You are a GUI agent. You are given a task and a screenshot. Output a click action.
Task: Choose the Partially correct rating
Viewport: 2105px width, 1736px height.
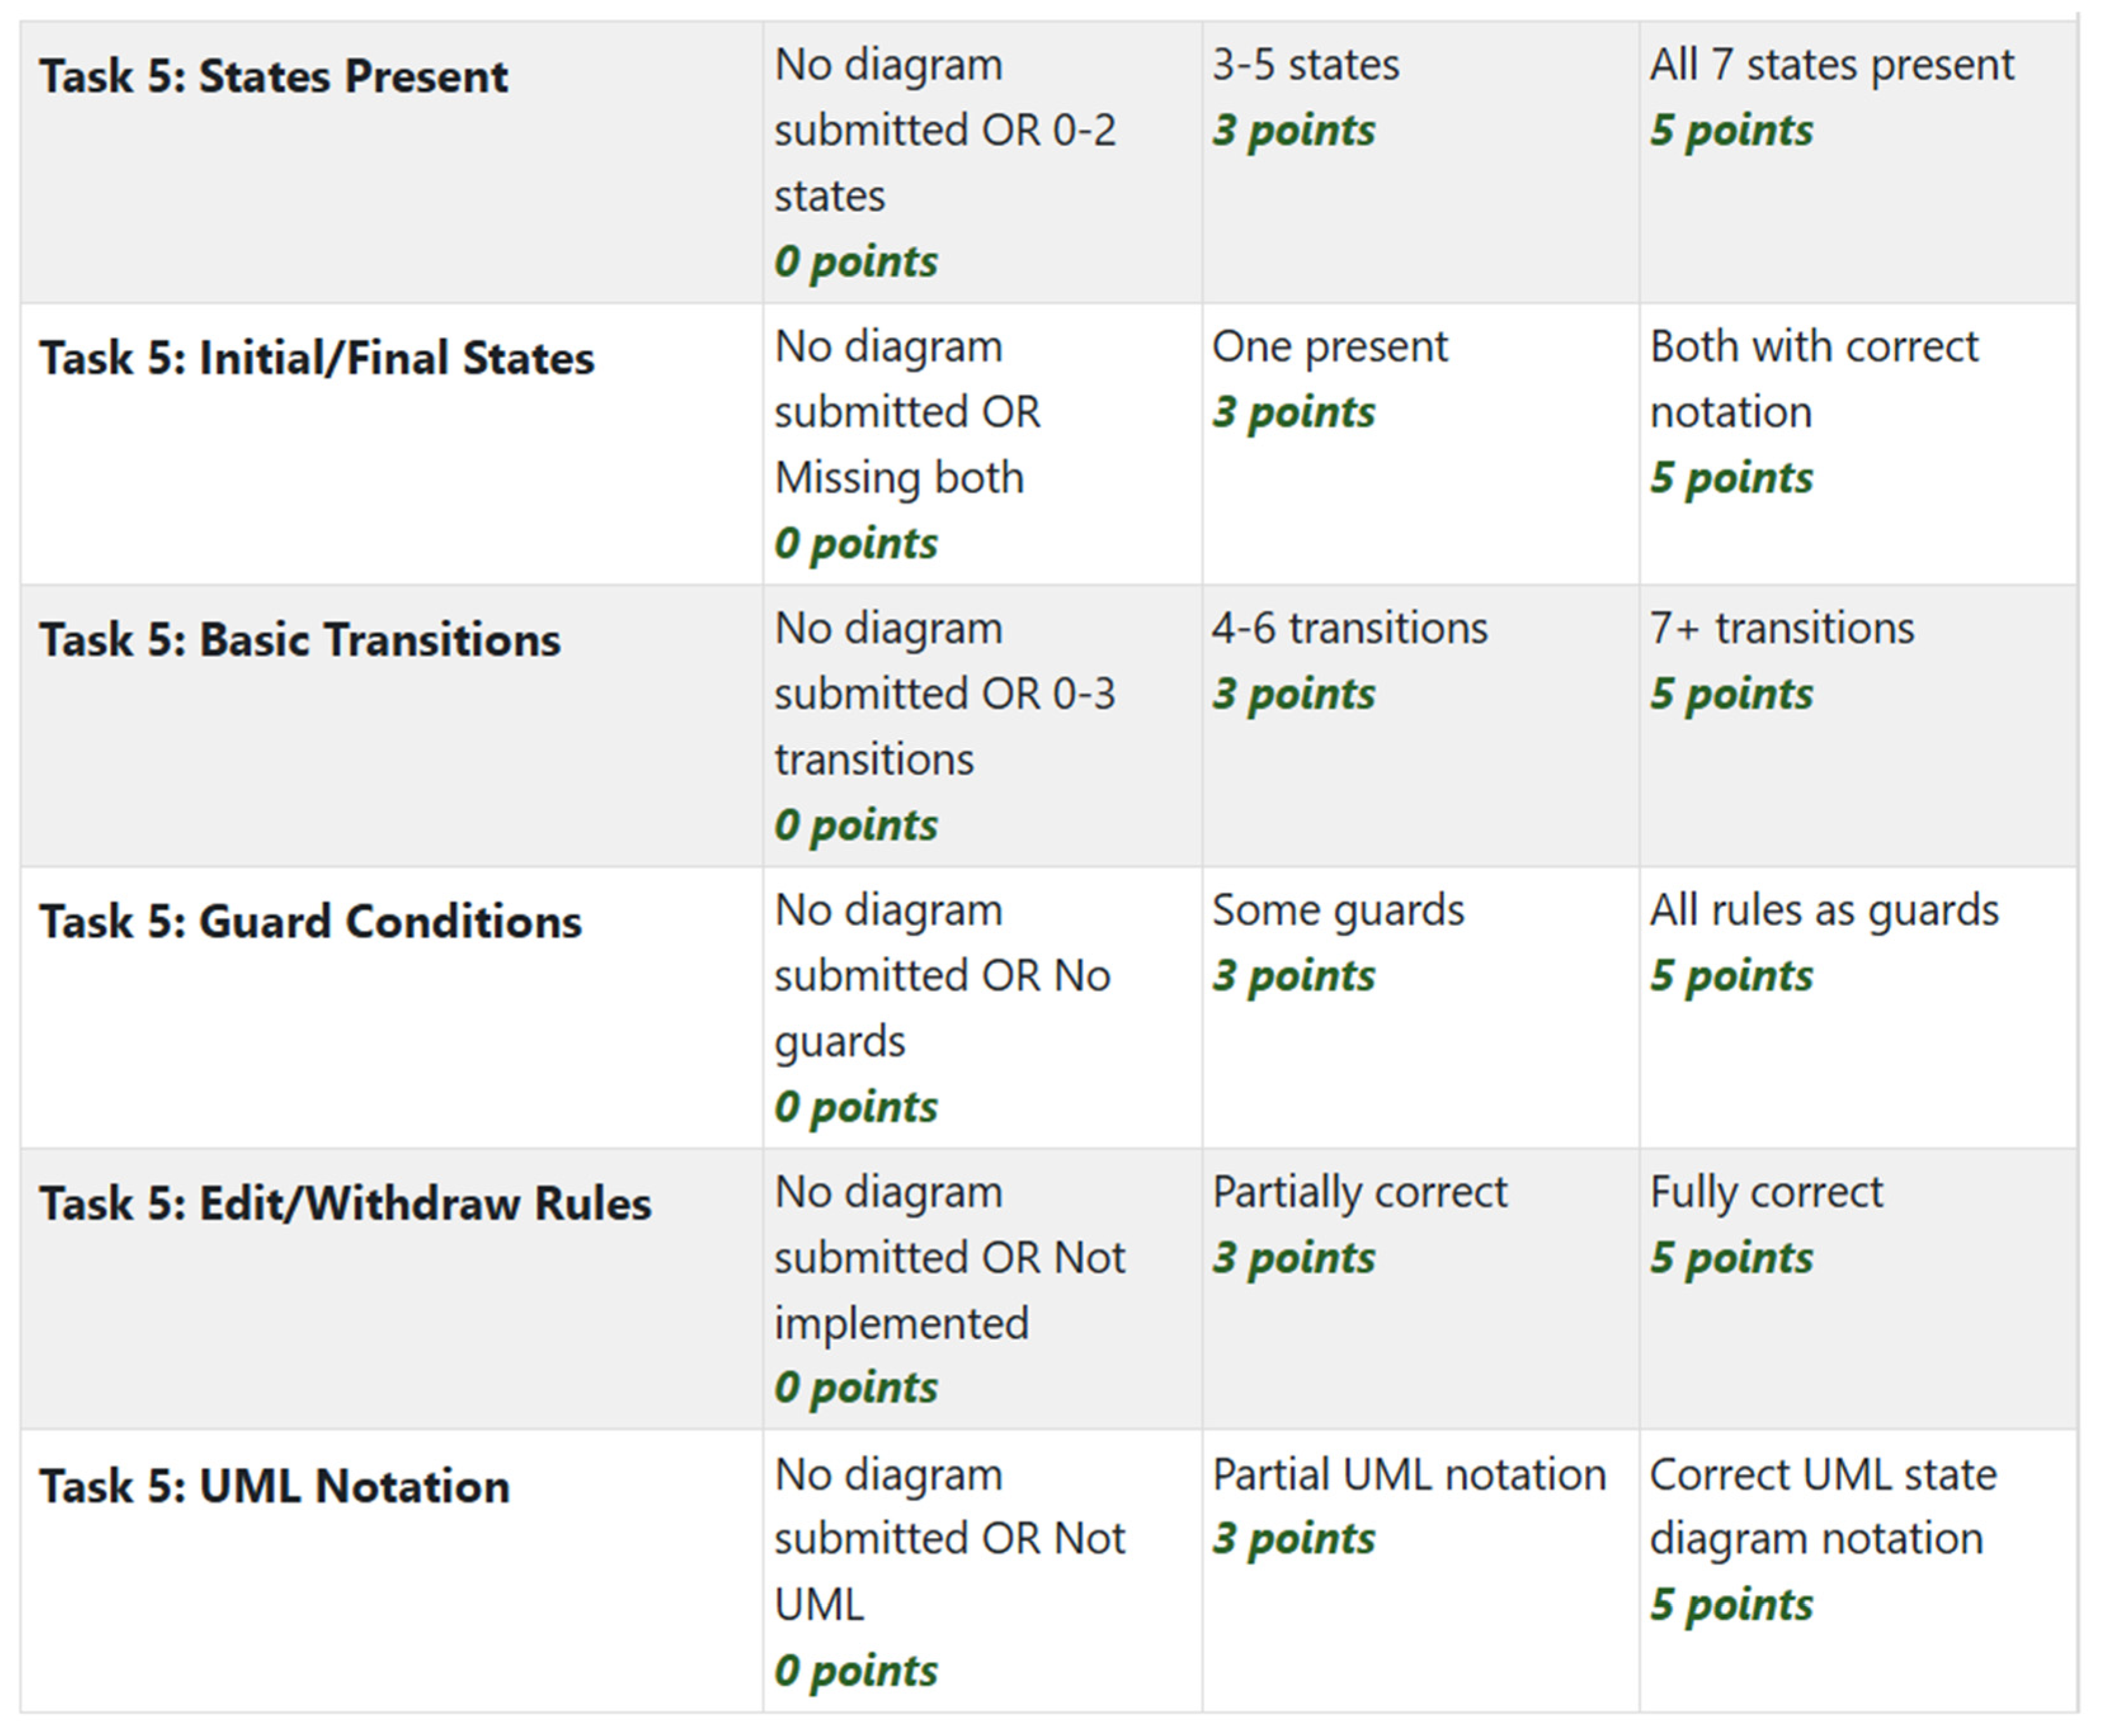point(1420,1288)
